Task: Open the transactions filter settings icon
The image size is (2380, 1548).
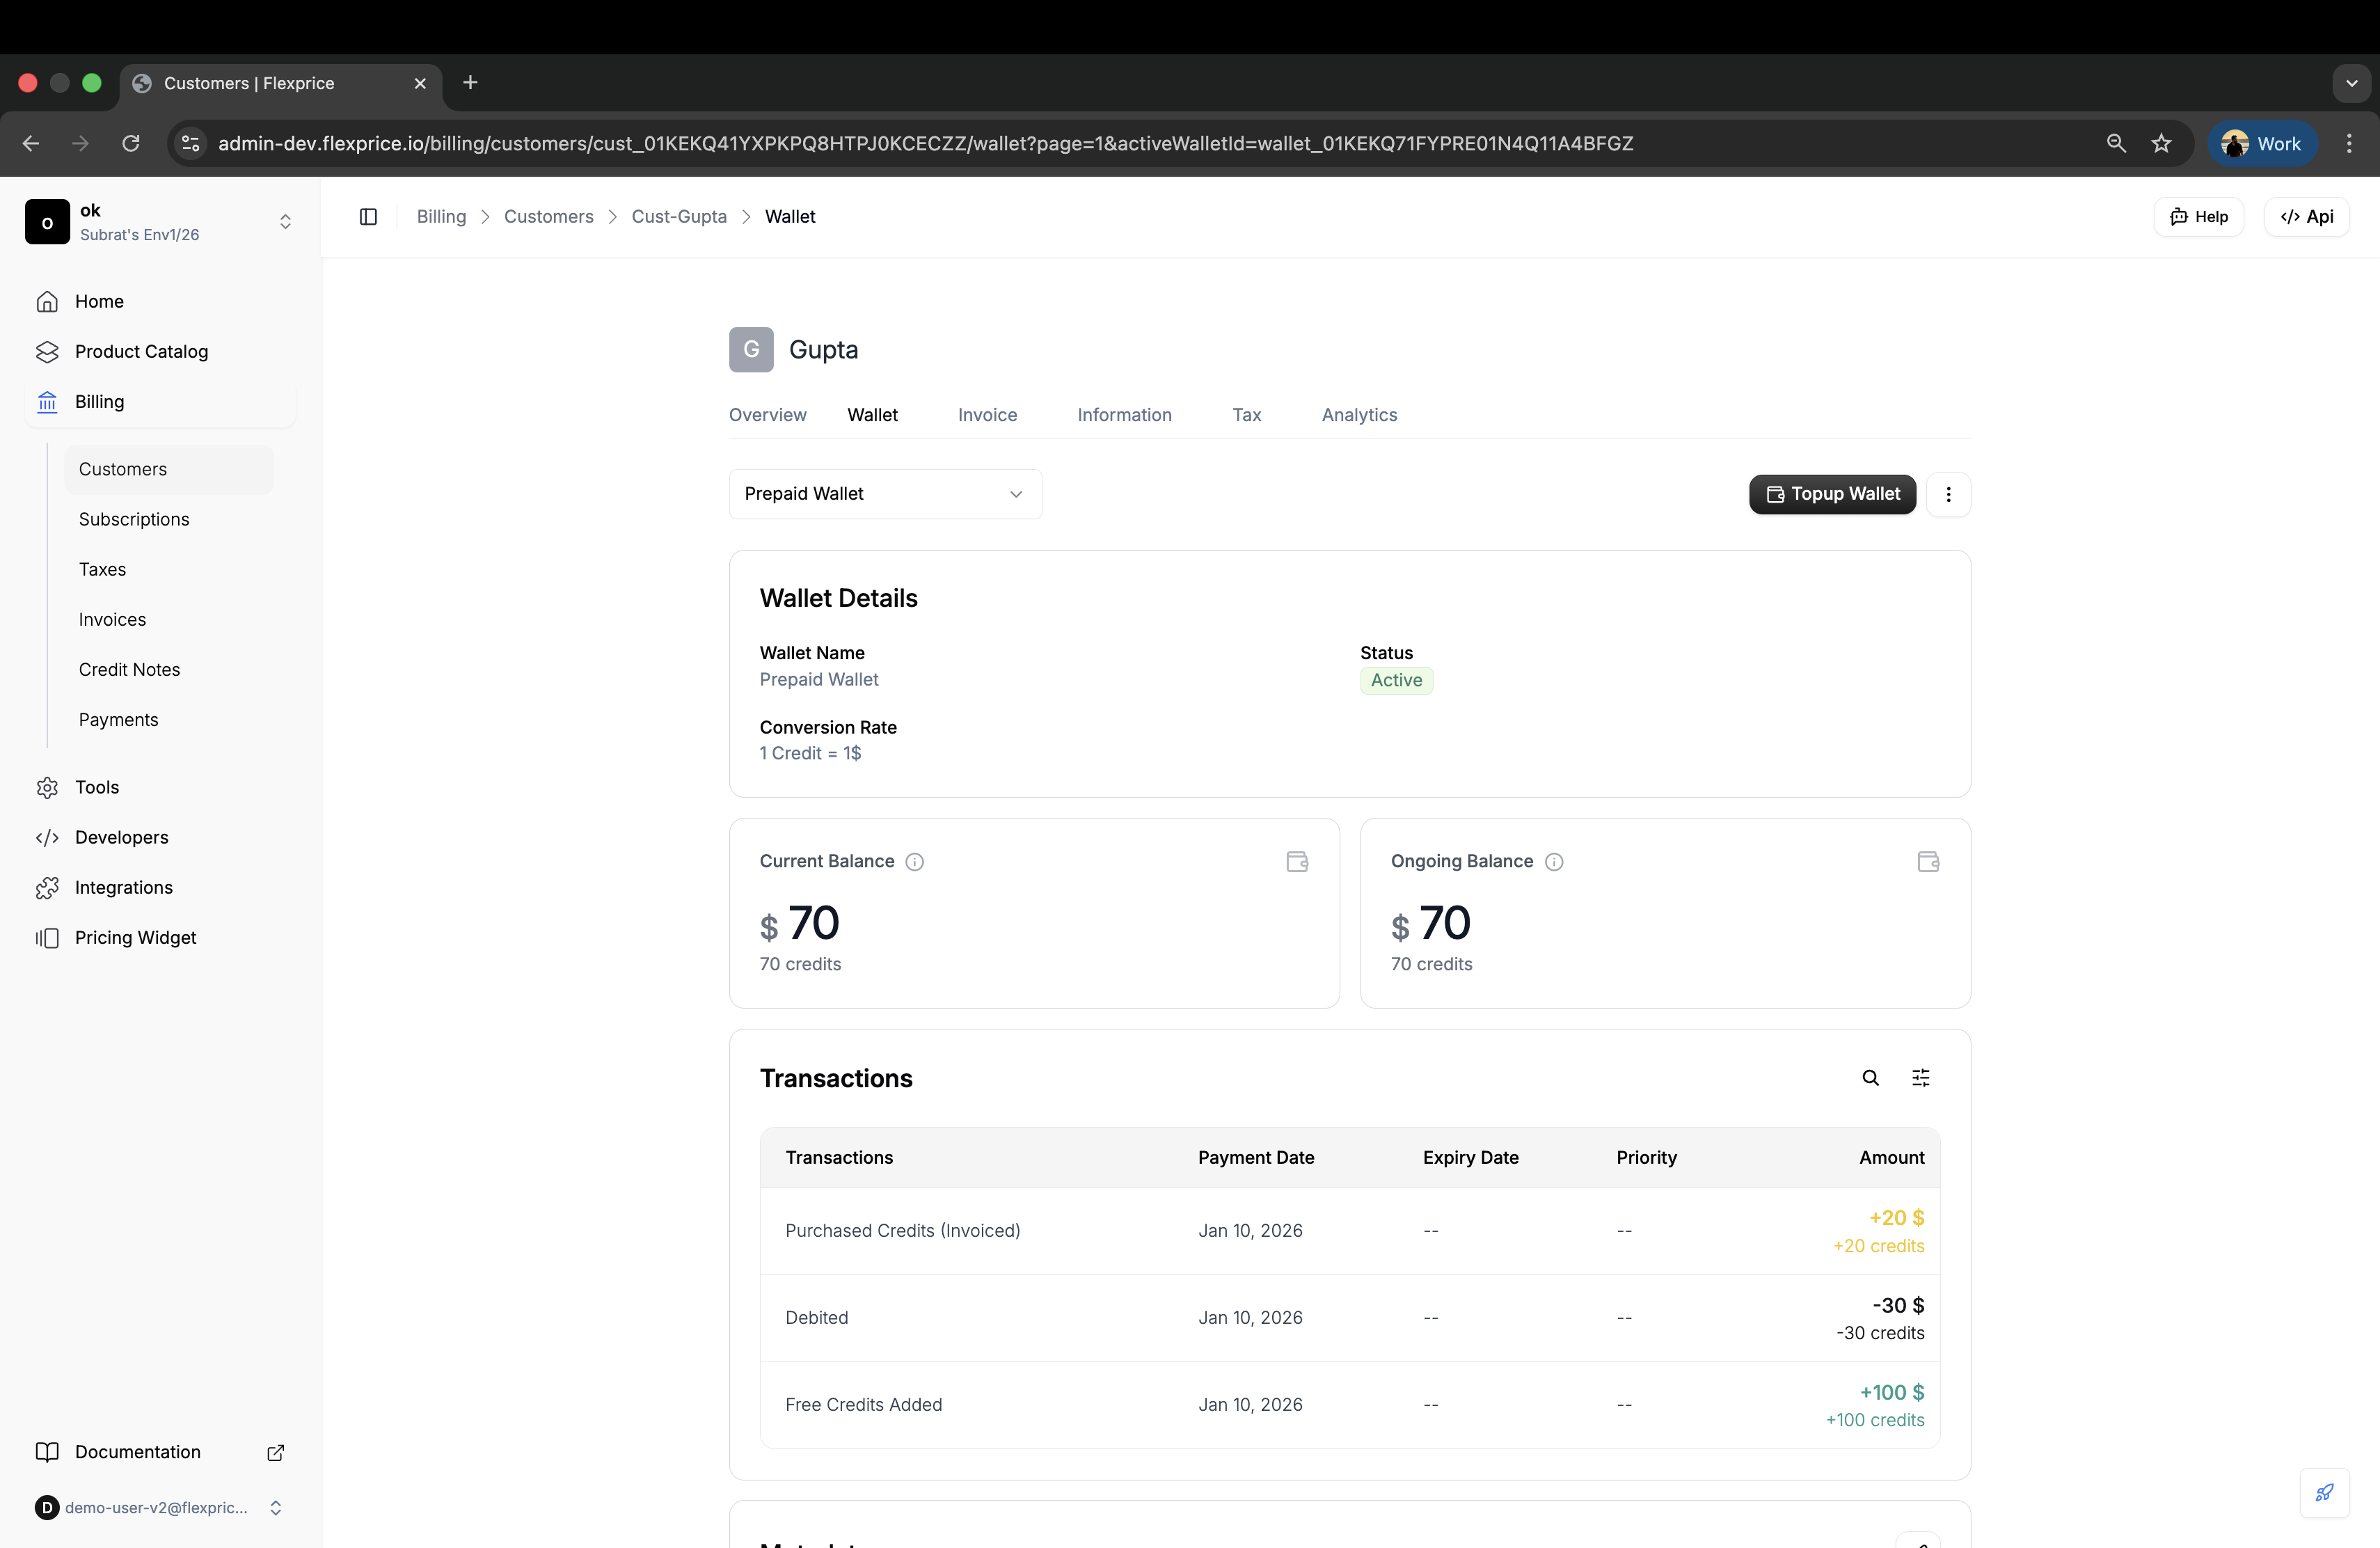Action: 1921,1078
